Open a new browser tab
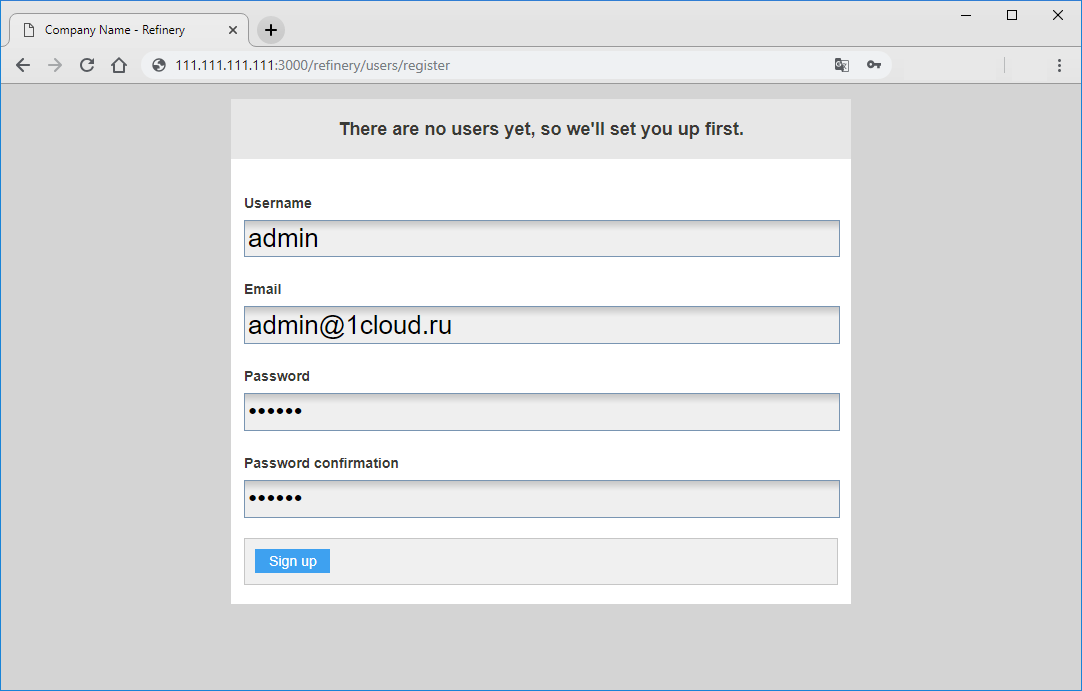 click(x=271, y=30)
